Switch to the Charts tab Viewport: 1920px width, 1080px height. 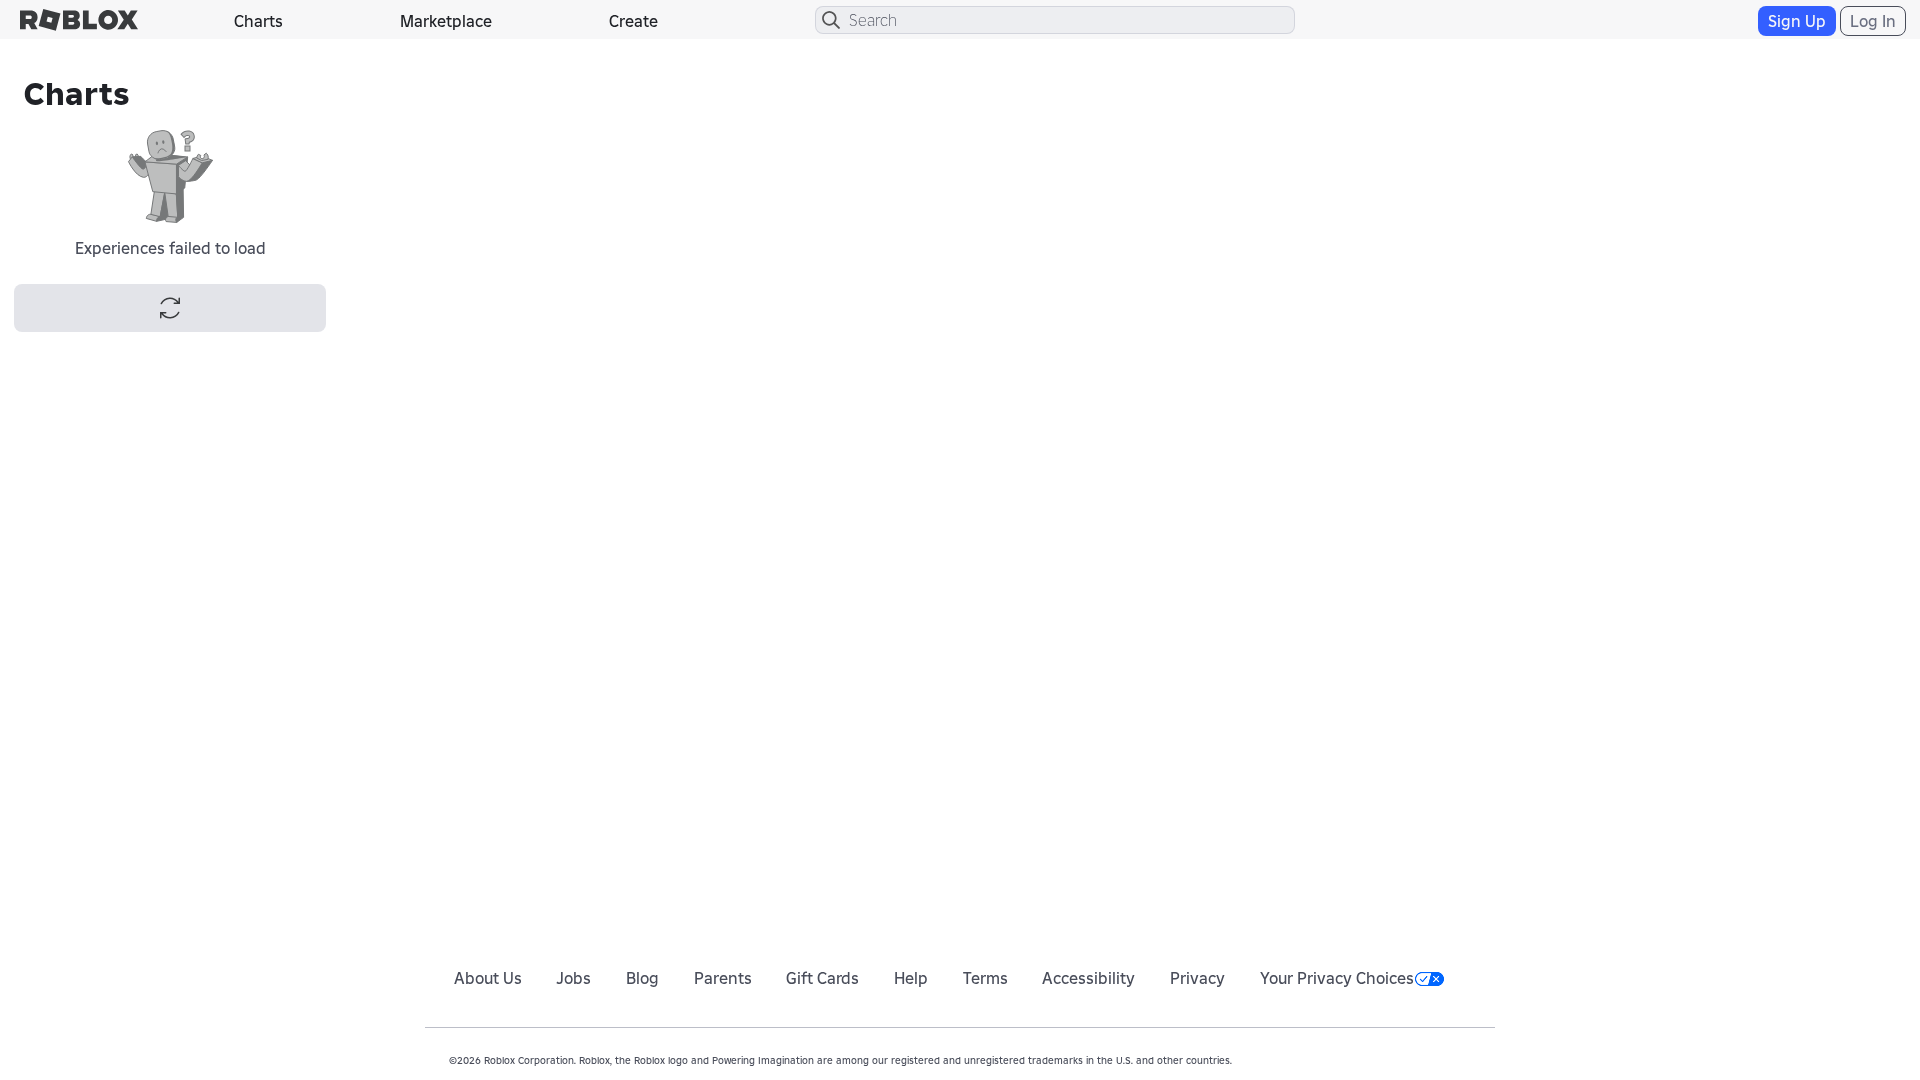coord(257,20)
